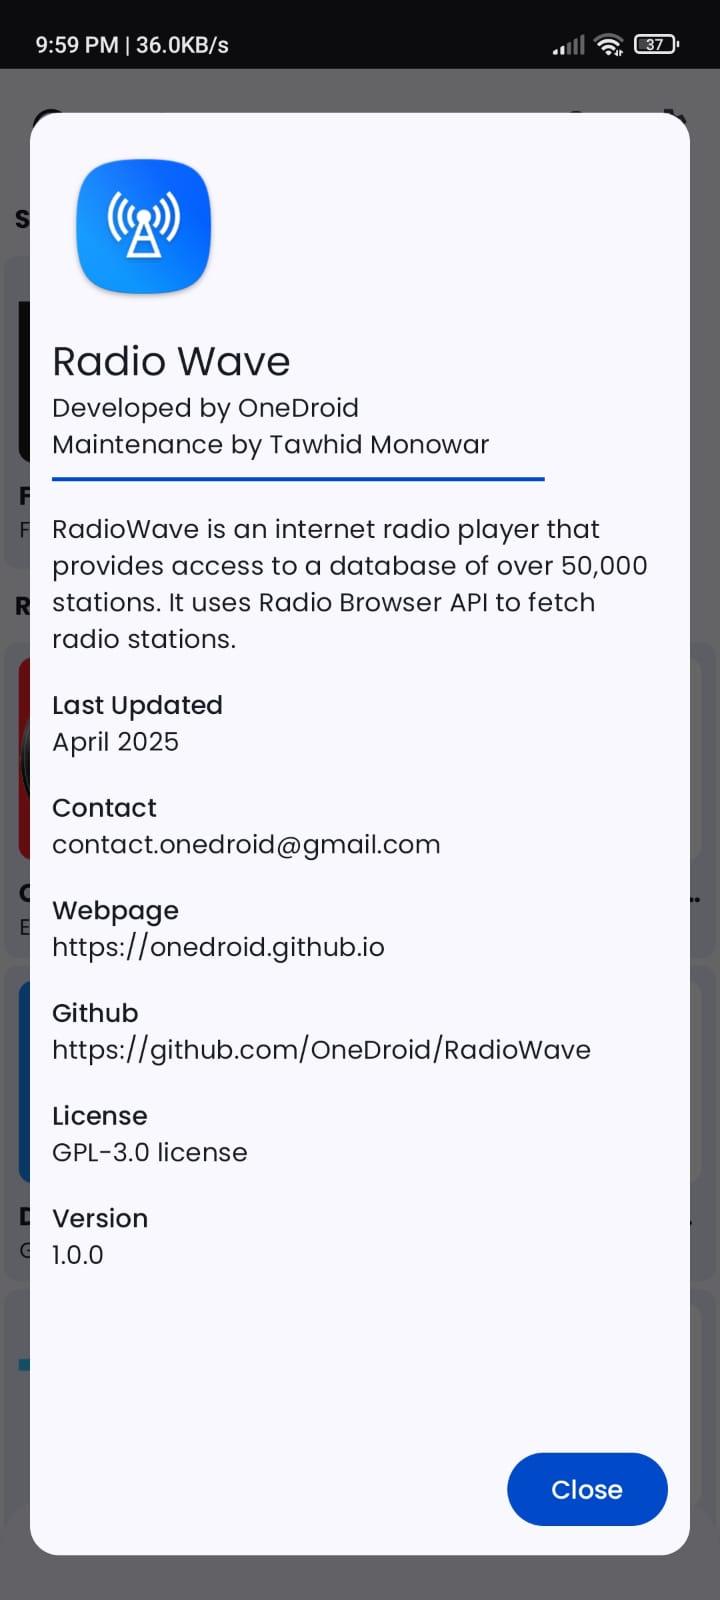The width and height of the screenshot is (720, 1600).
Task: Tap "Maintenance by Tawhid Monowar" text
Action: click(270, 444)
